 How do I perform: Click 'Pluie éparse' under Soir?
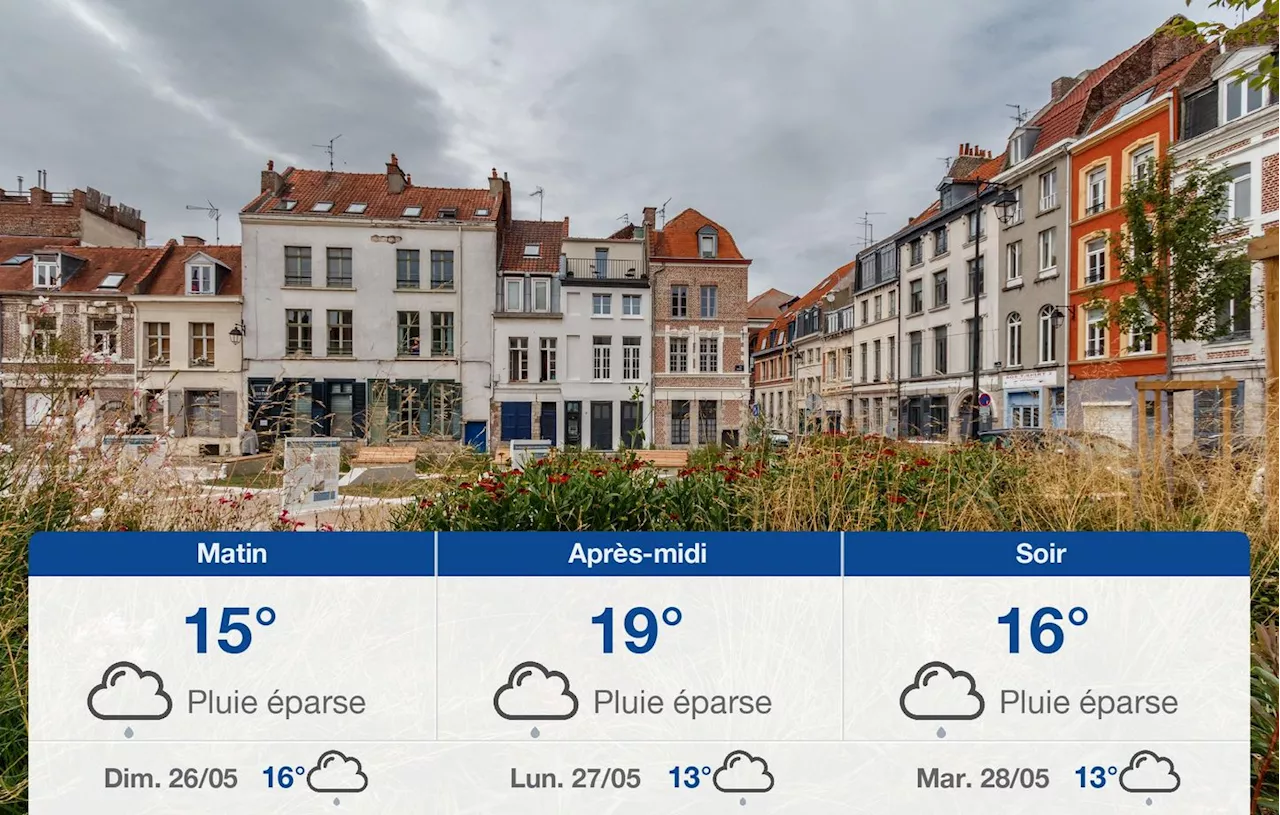1088,703
